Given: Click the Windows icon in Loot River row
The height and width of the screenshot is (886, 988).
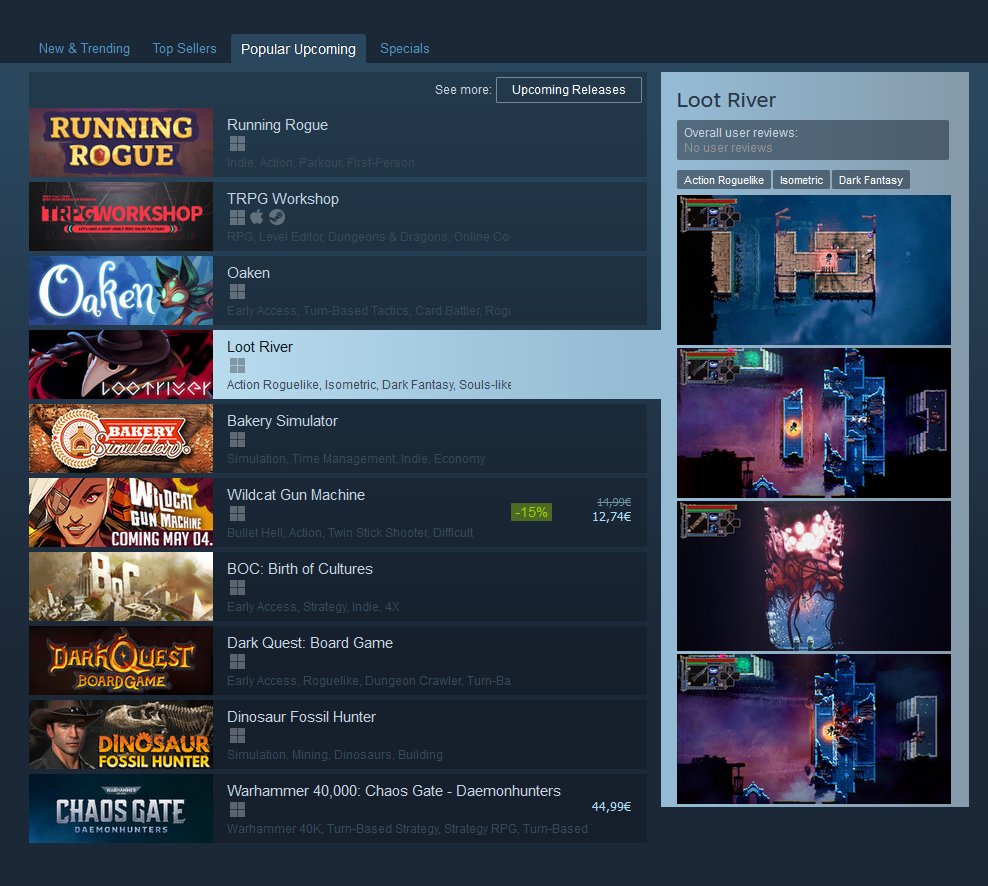Looking at the screenshot, I should pos(237,365).
